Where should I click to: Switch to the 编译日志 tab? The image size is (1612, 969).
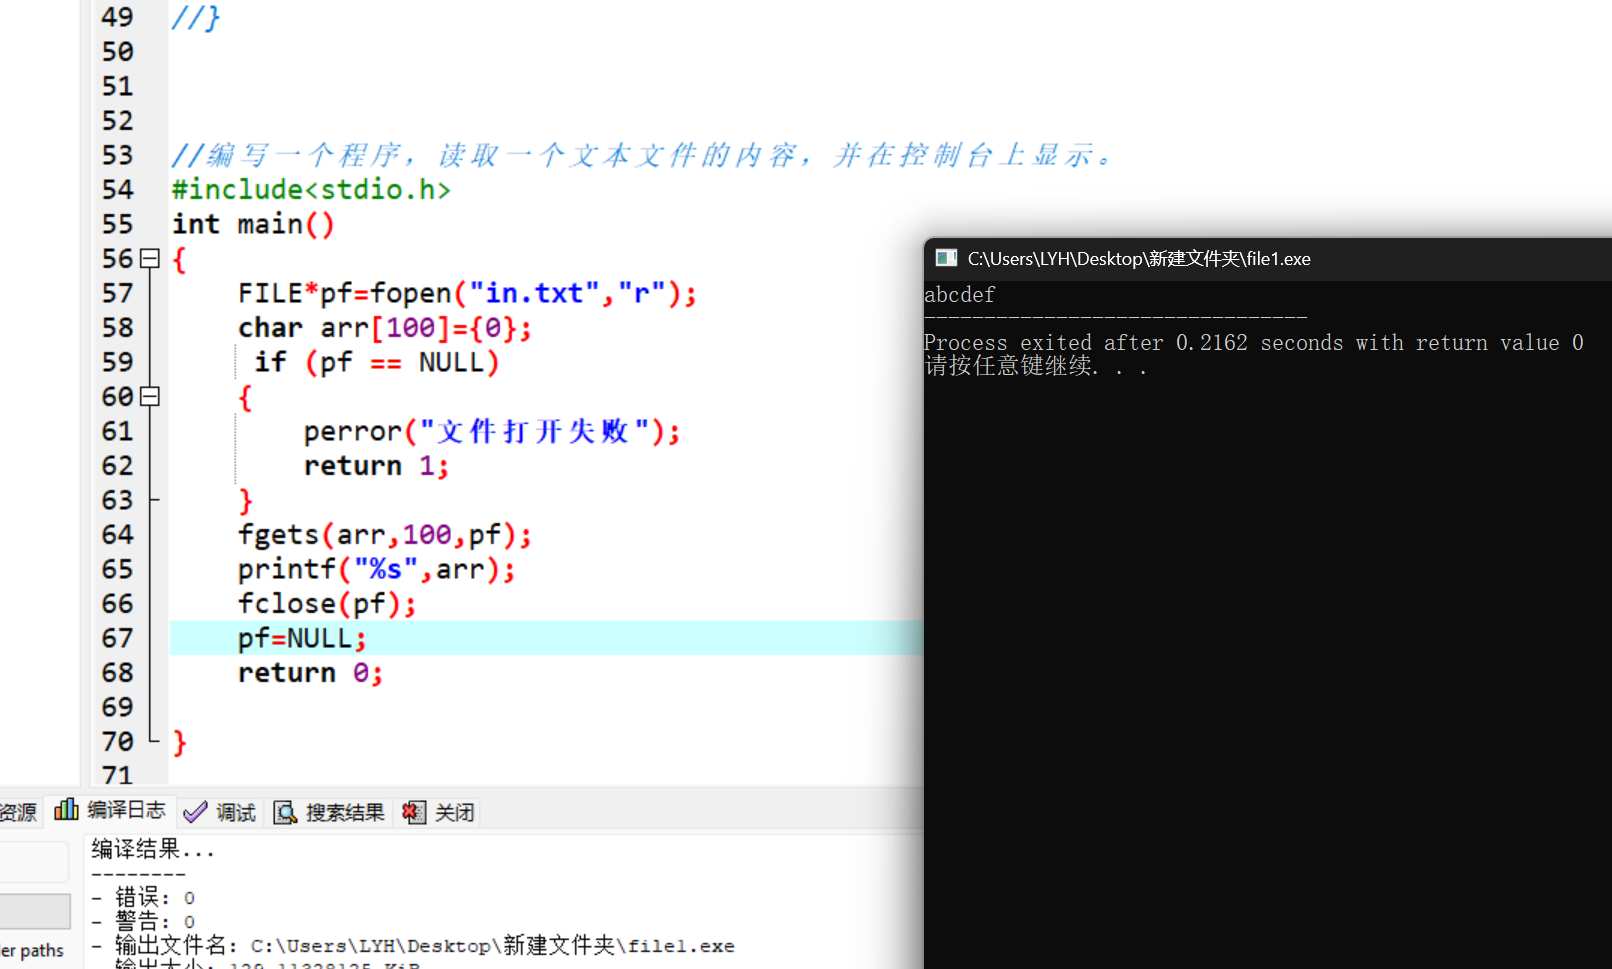click(111, 811)
